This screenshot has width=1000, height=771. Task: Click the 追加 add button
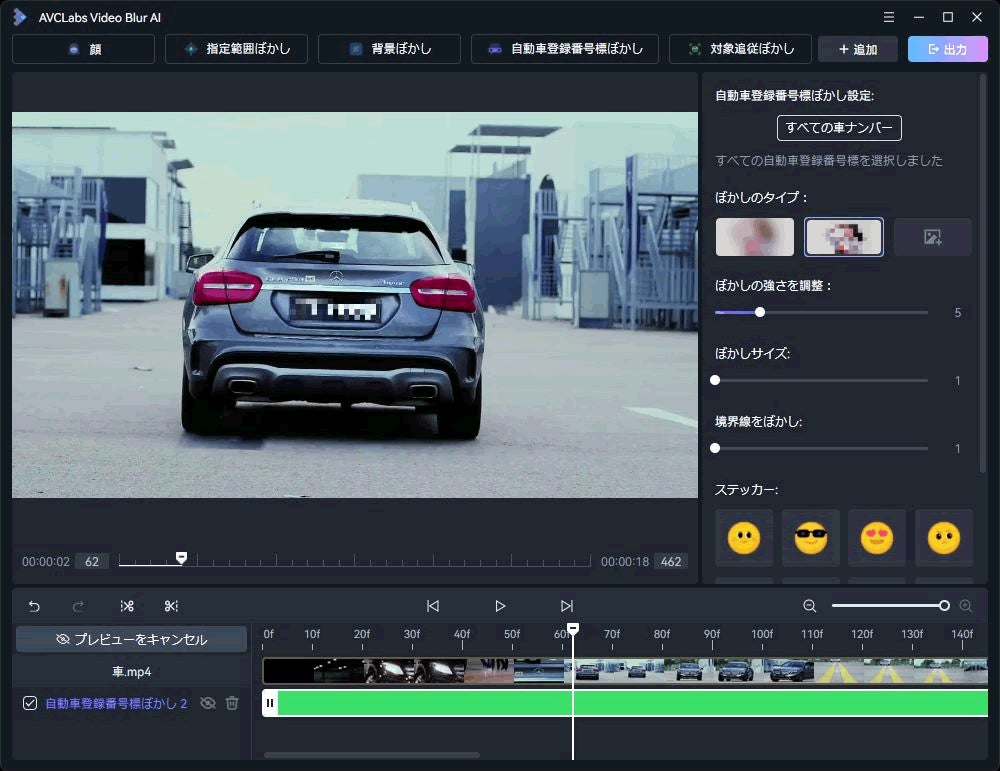857,49
